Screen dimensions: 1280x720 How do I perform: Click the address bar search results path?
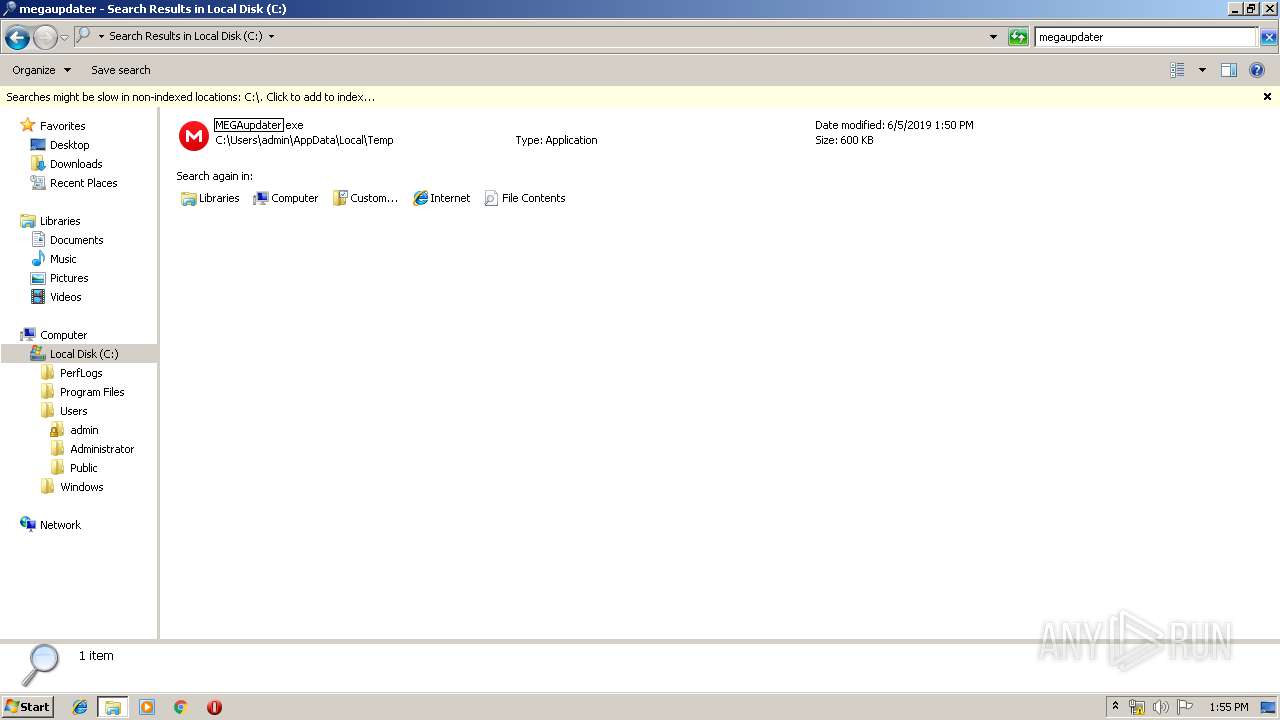coord(185,36)
